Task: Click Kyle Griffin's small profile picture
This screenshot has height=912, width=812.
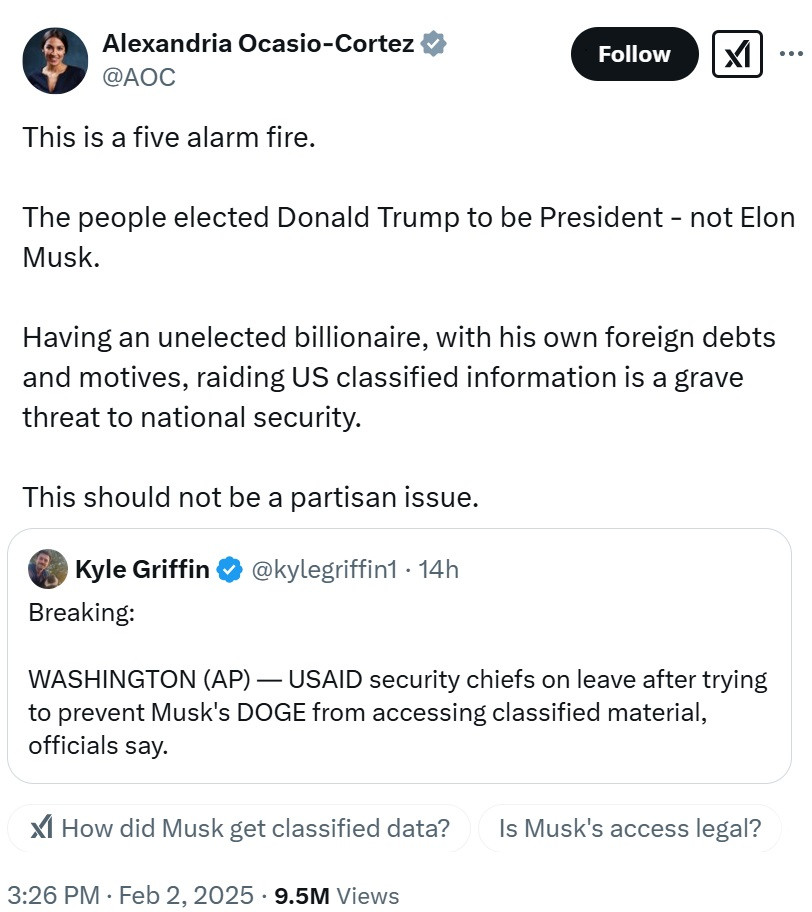Action: [x=48, y=569]
